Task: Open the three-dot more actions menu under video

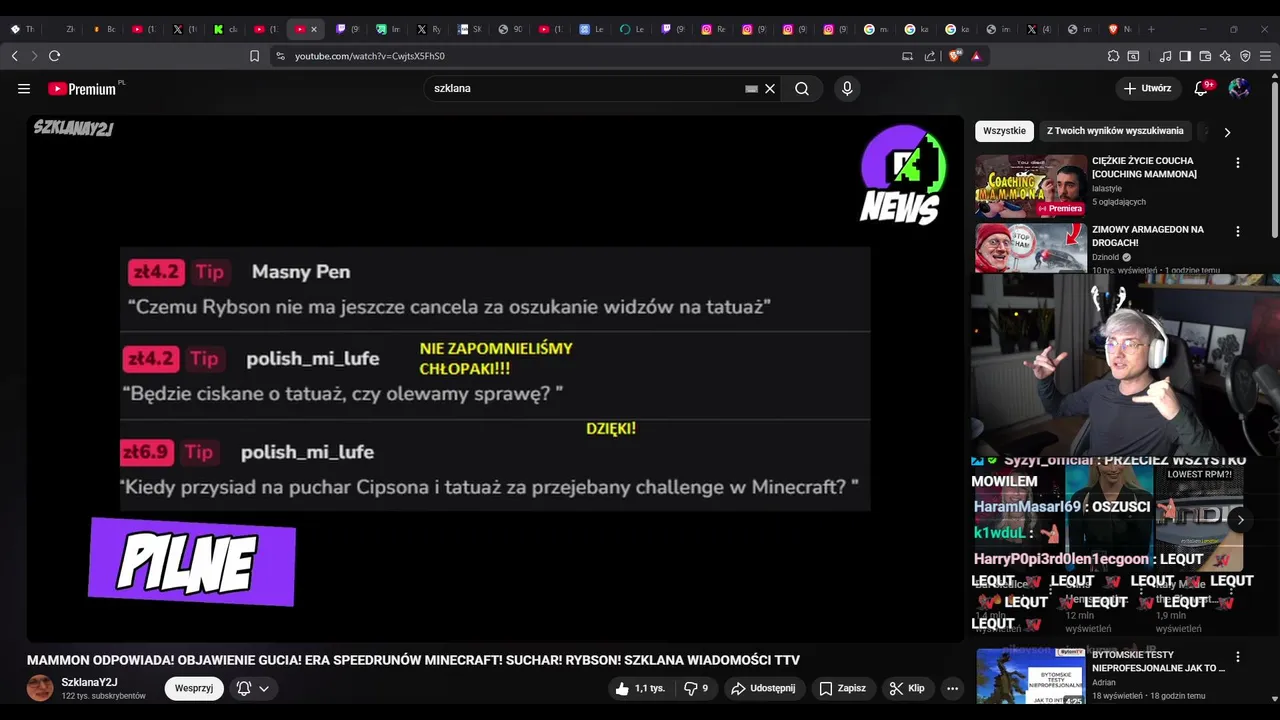Action: [952, 688]
